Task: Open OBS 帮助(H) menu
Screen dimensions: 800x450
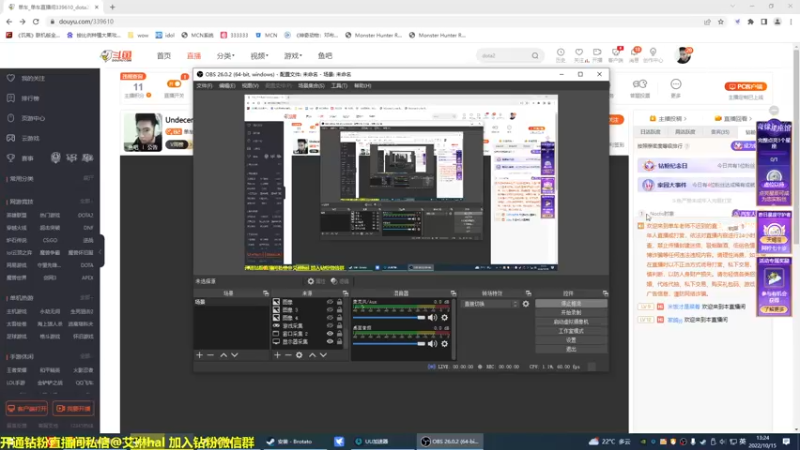Action: (x=363, y=86)
